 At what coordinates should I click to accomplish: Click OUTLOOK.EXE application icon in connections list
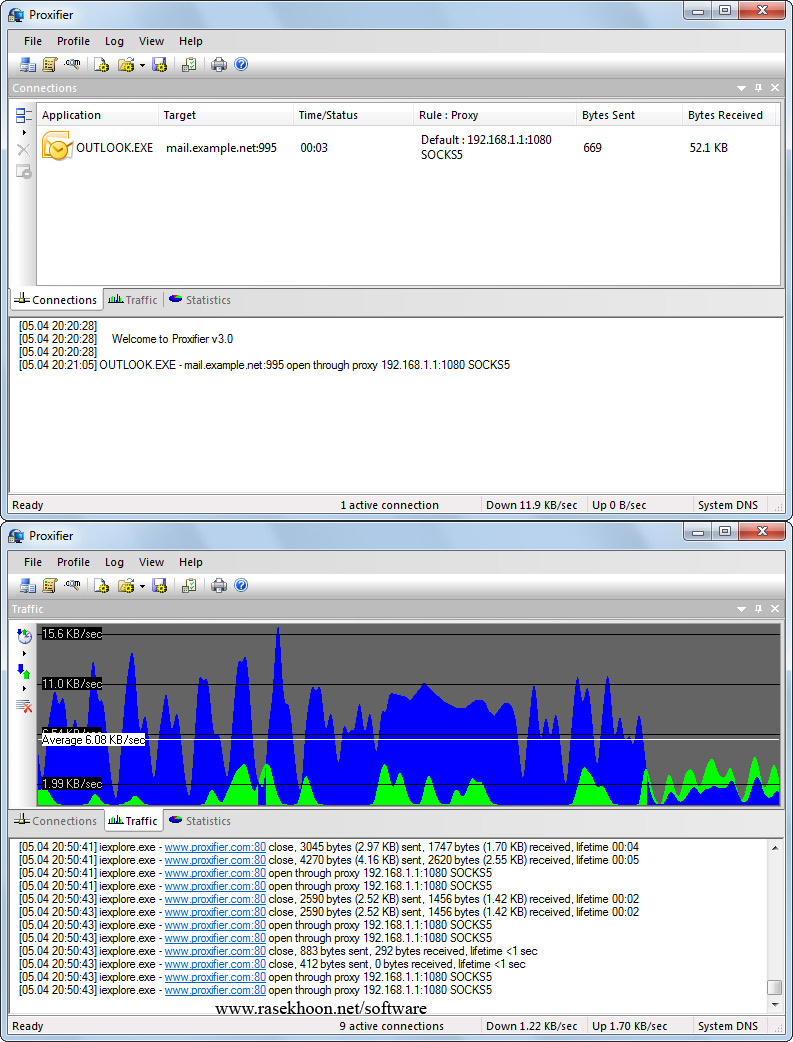pos(57,146)
